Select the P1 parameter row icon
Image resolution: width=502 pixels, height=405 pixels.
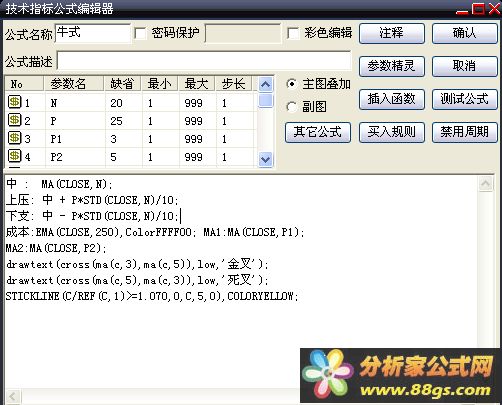(x=14, y=138)
